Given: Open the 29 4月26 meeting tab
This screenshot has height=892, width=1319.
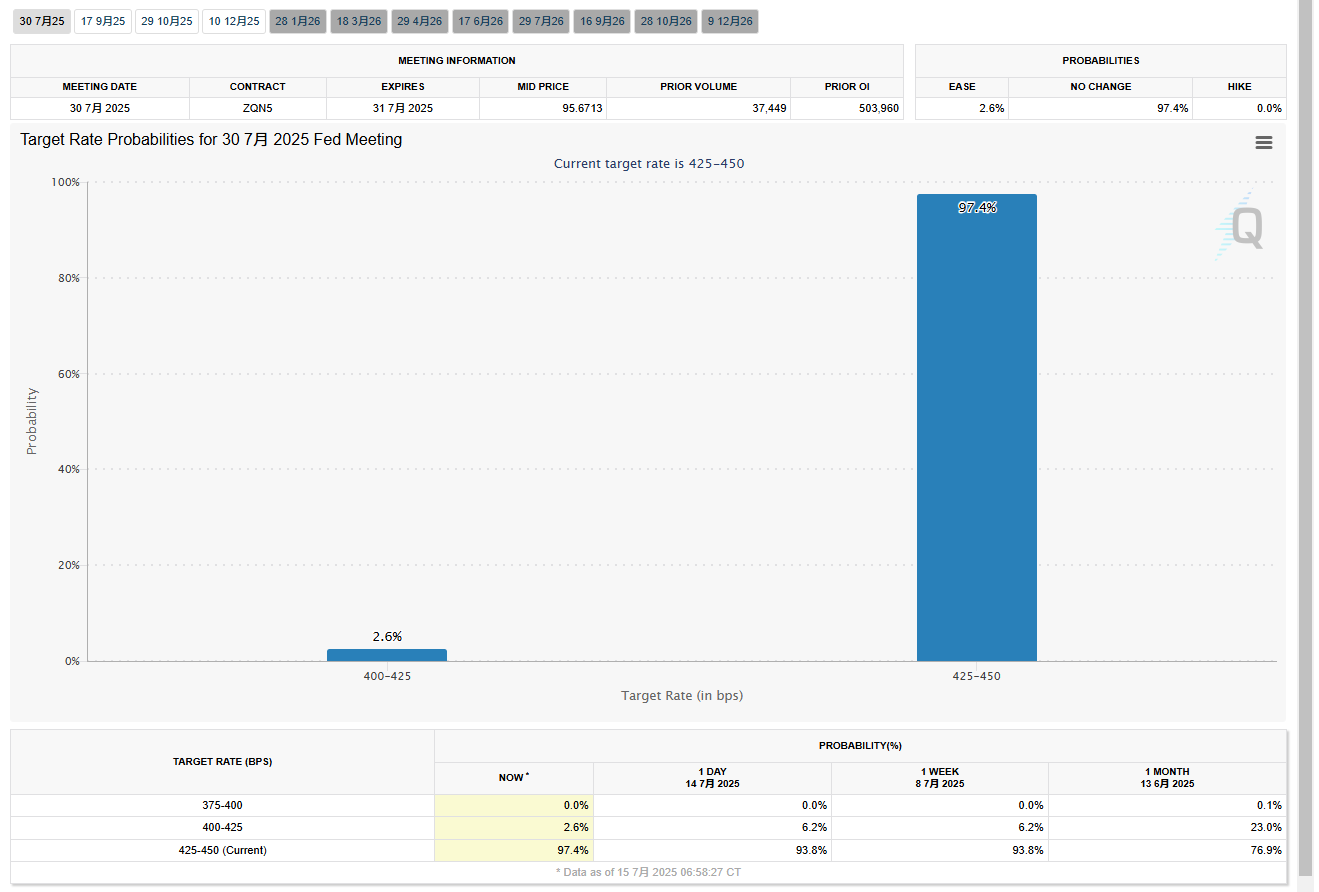Looking at the screenshot, I should (x=420, y=21).
